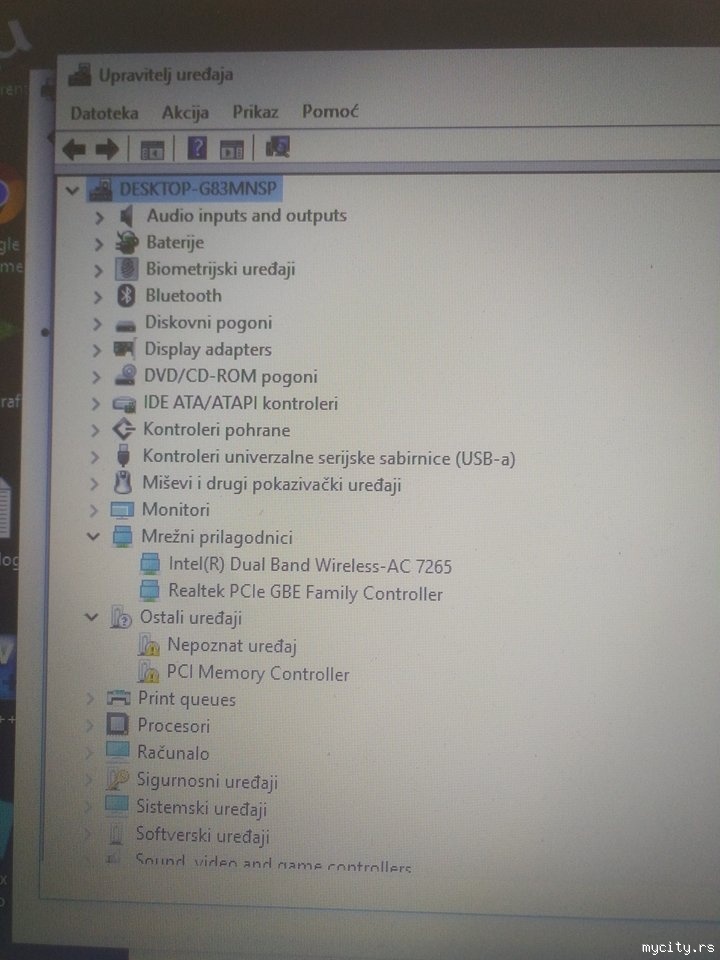The image size is (720, 960).
Task: Expand the Kontroleri pohrane node
Action: tap(95, 430)
